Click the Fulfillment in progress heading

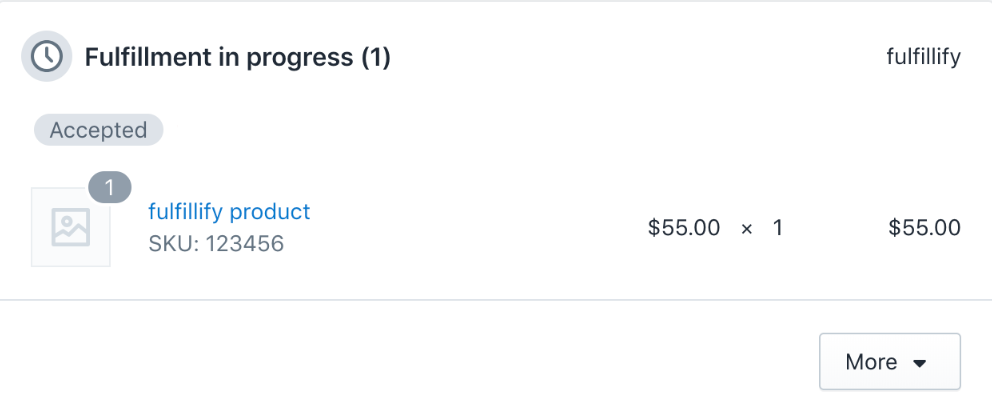(238, 57)
